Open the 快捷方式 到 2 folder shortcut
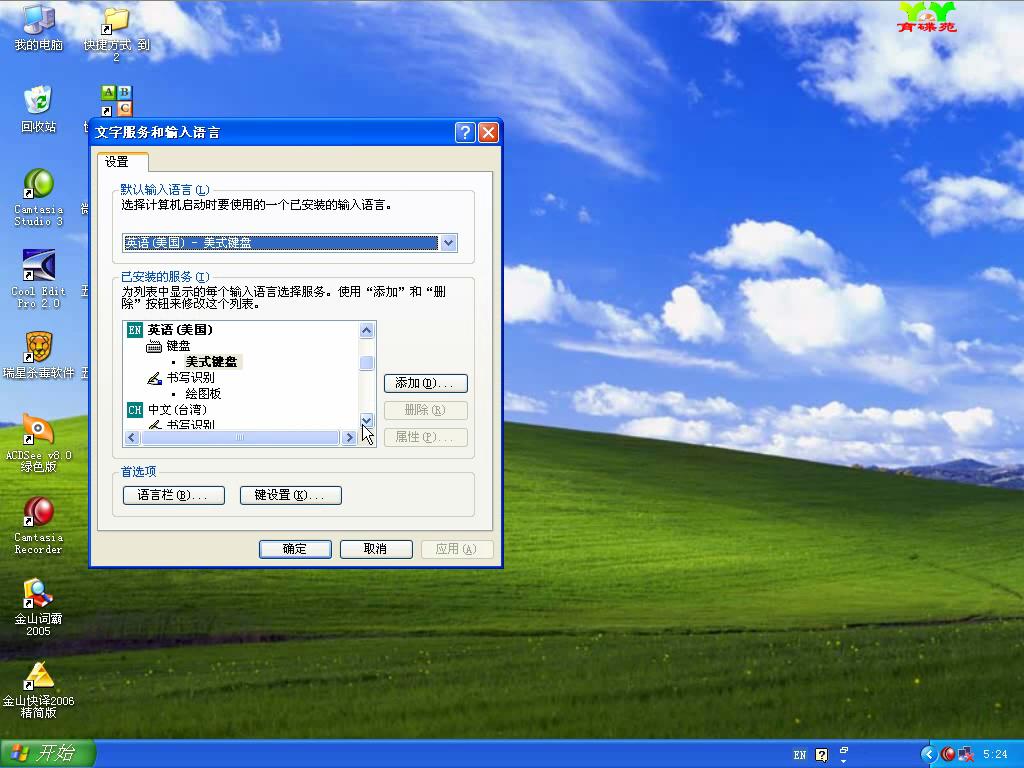The width and height of the screenshot is (1024, 768). [x=116, y=34]
